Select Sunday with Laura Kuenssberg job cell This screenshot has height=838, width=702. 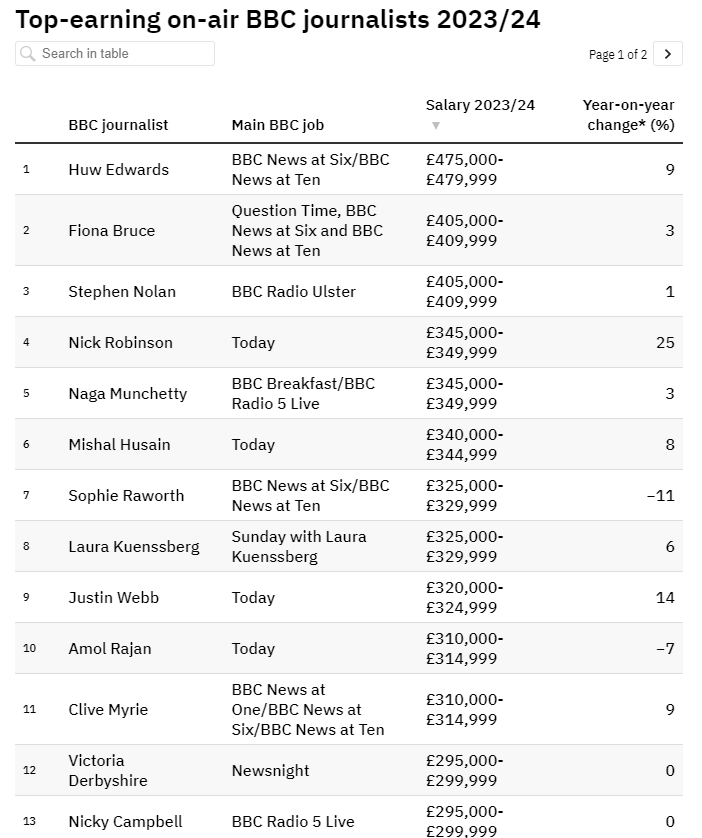click(x=298, y=547)
